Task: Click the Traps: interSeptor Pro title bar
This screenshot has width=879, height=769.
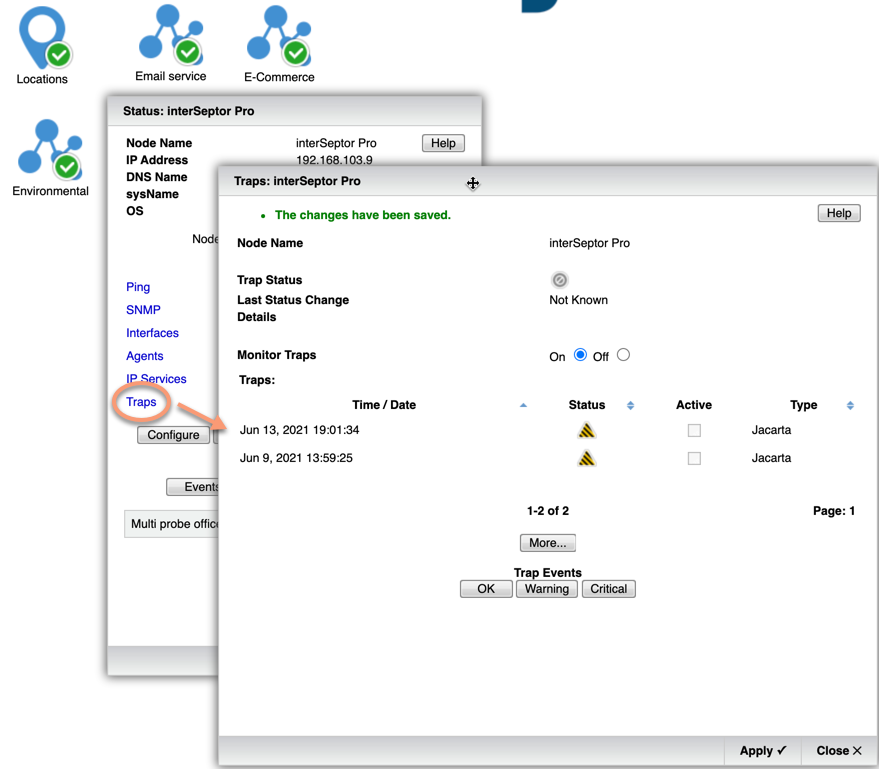Action: point(548,181)
